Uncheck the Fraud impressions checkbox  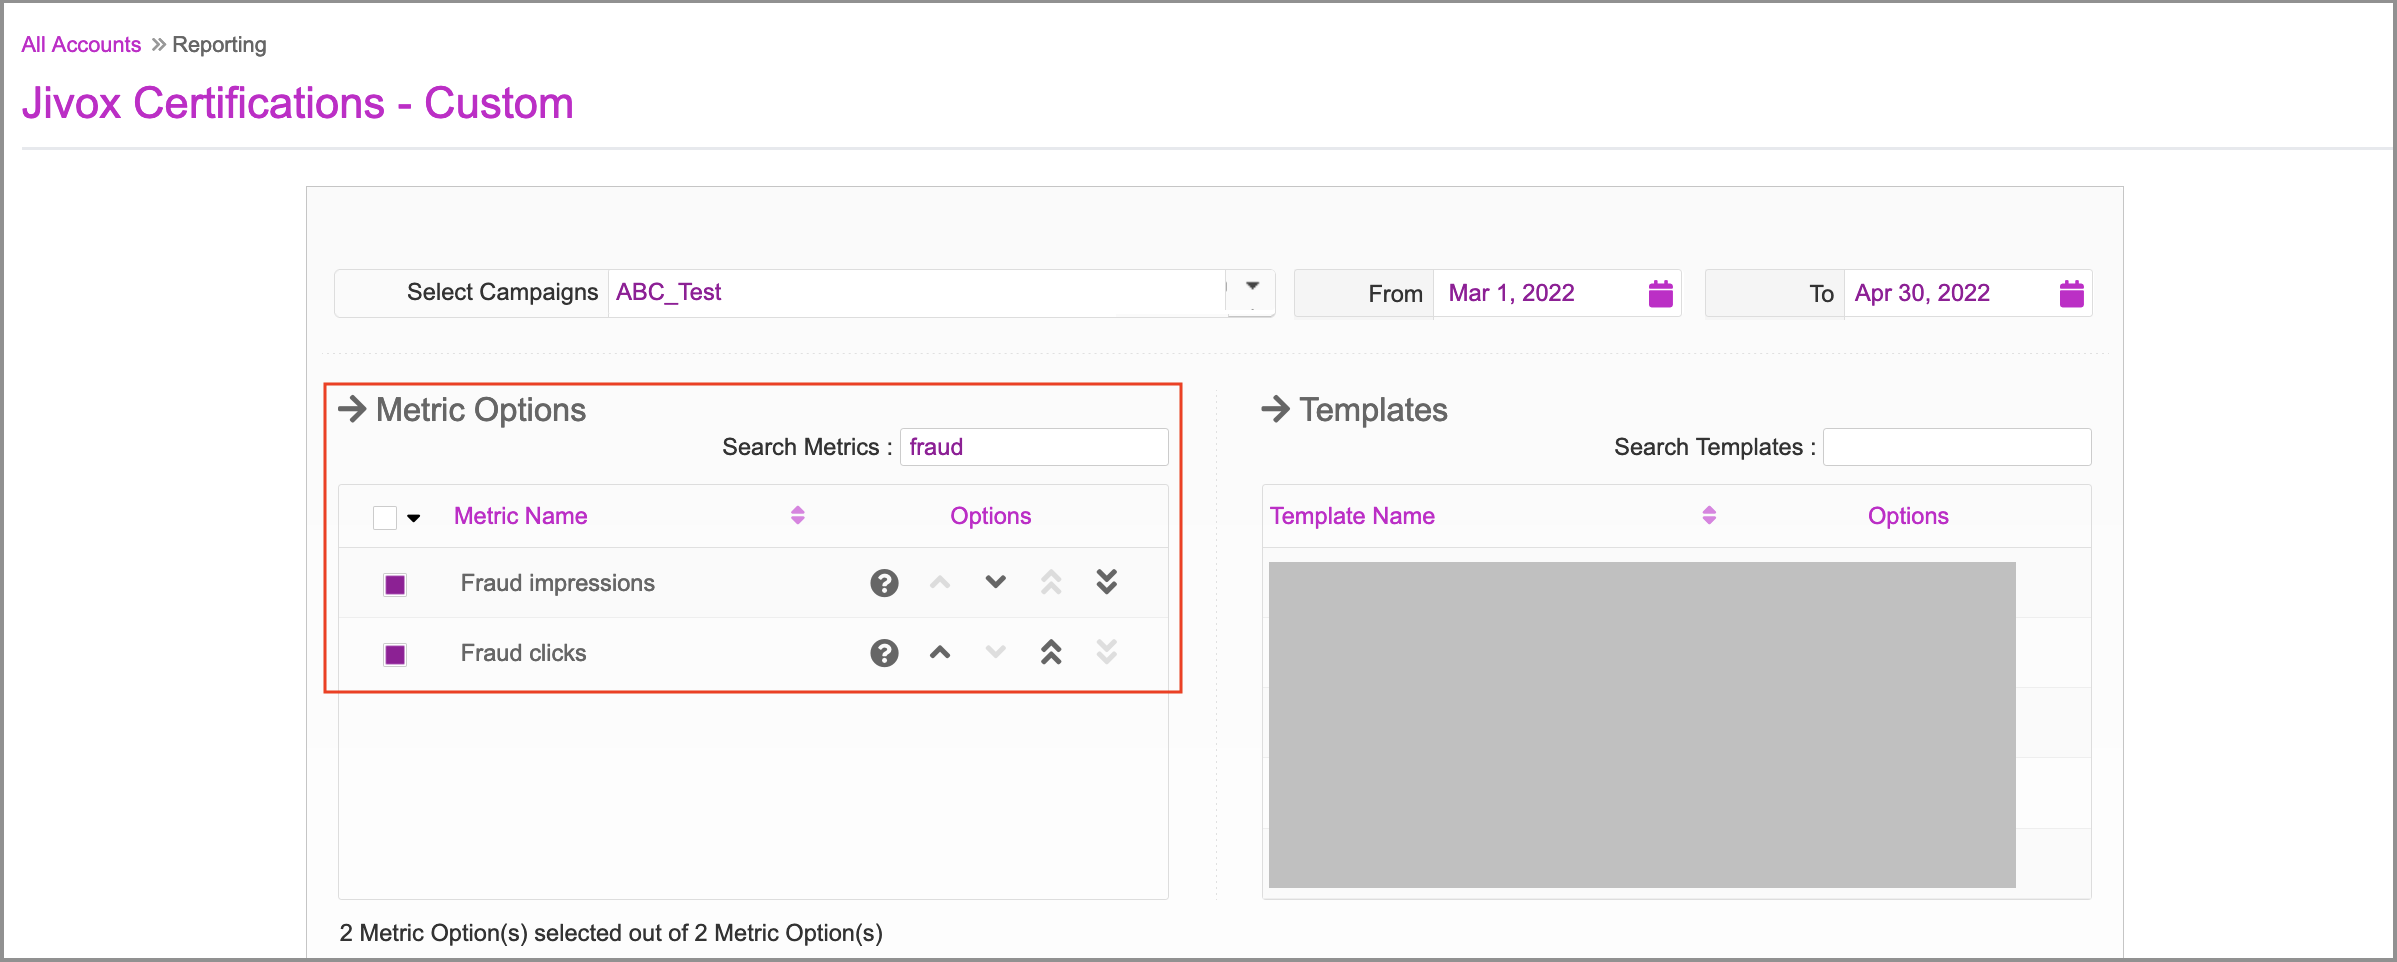pos(395,585)
